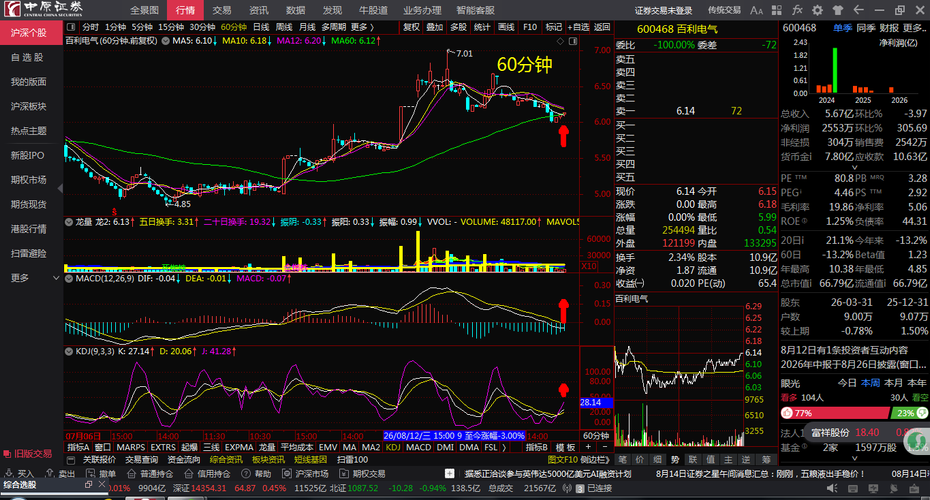Select the 同季 financial view
Image resolution: width=930 pixels, height=500 pixels.
(866, 28)
